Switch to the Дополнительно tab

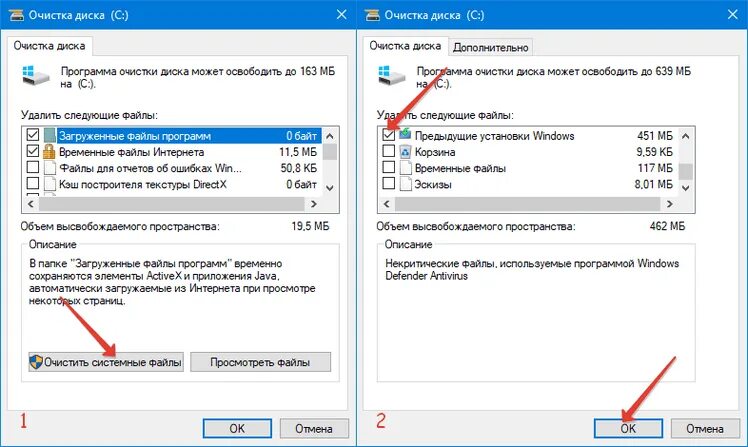pos(490,47)
